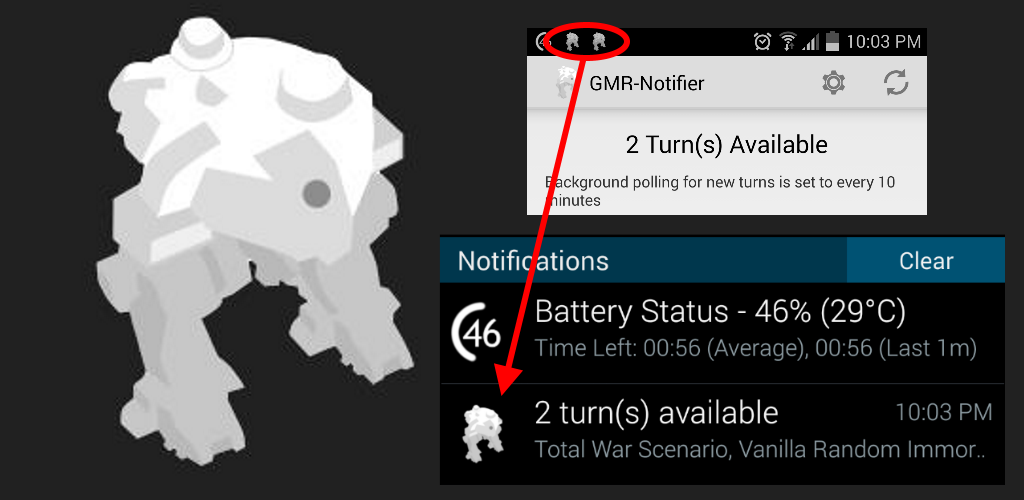Tap the Total War Scenario notification subtitle
Screen dimensions: 1024x500
pos(760,449)
